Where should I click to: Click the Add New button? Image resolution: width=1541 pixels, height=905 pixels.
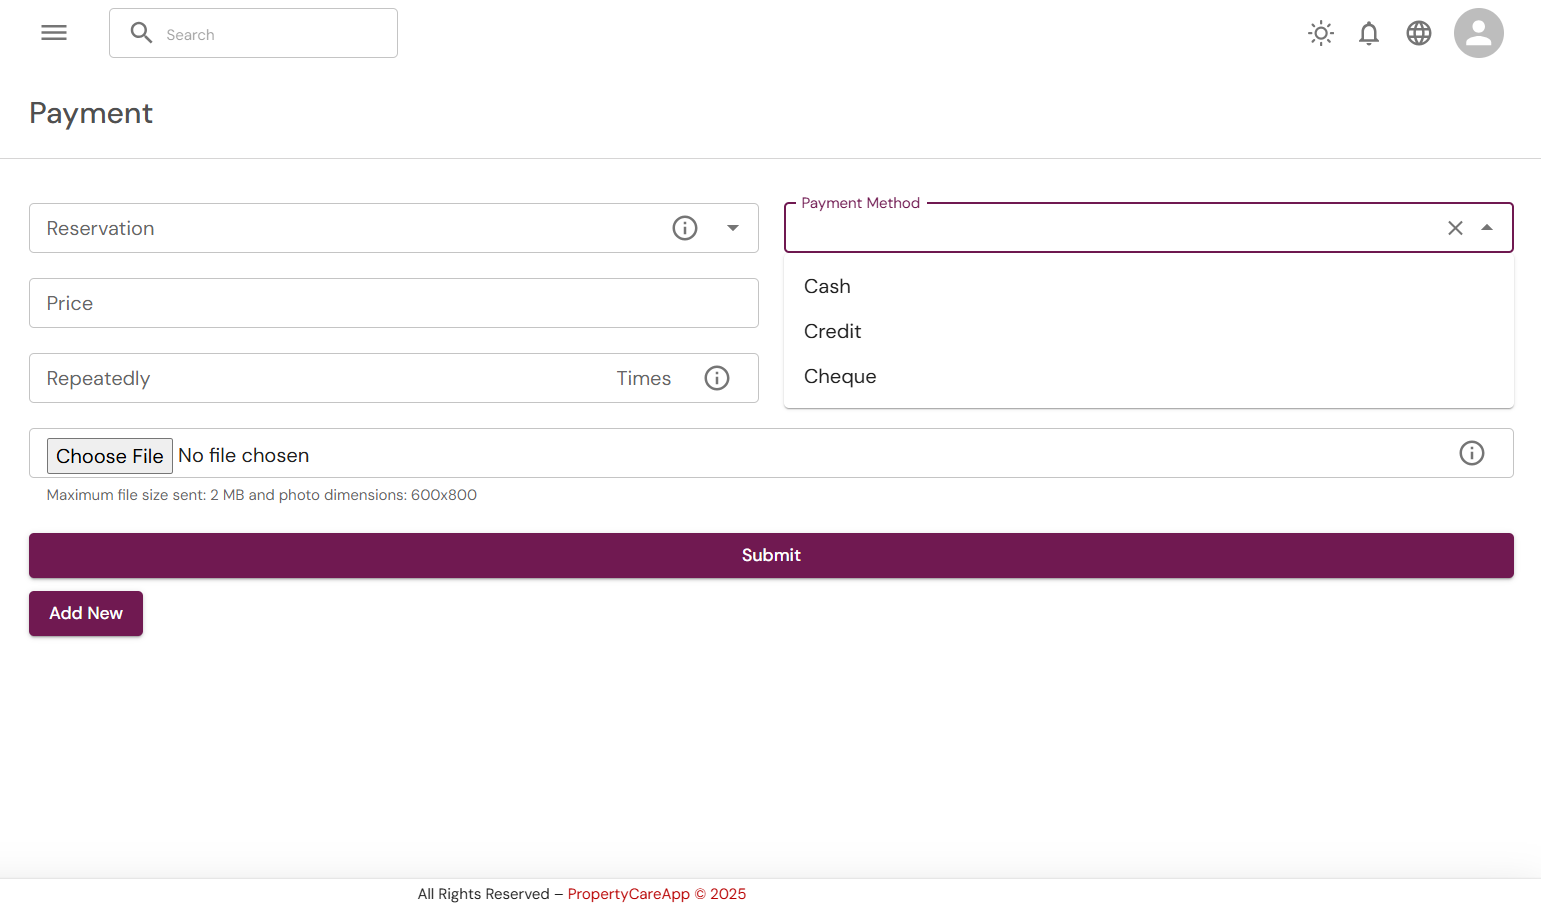pos(86,613)
